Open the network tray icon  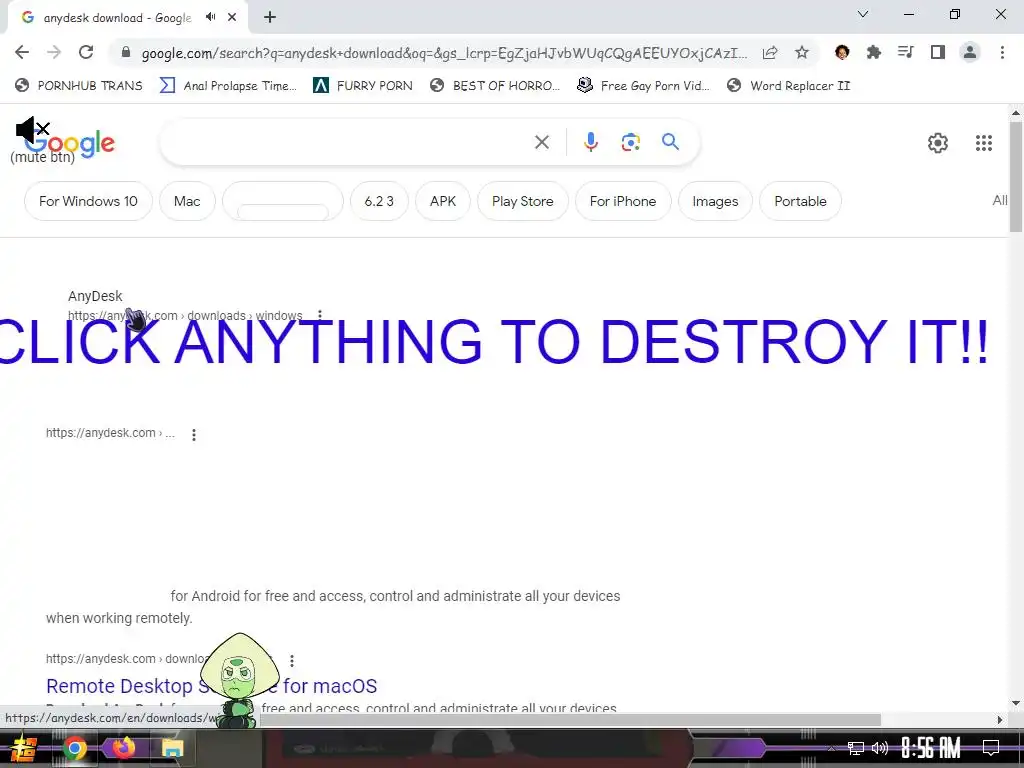[x=856, y=748]
